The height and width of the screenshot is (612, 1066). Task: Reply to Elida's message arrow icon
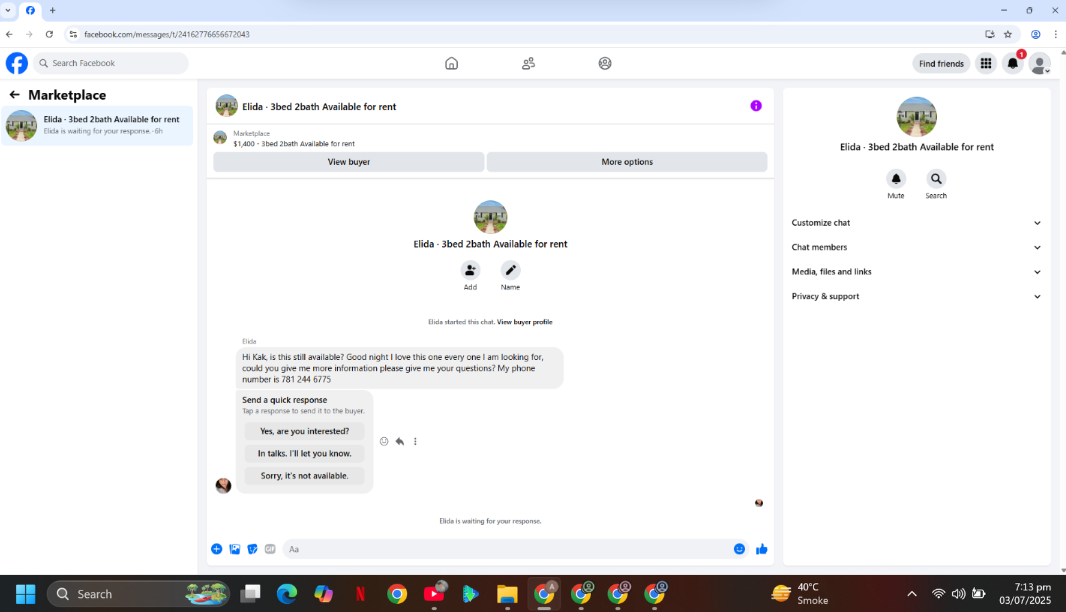(x=400, y=441)
